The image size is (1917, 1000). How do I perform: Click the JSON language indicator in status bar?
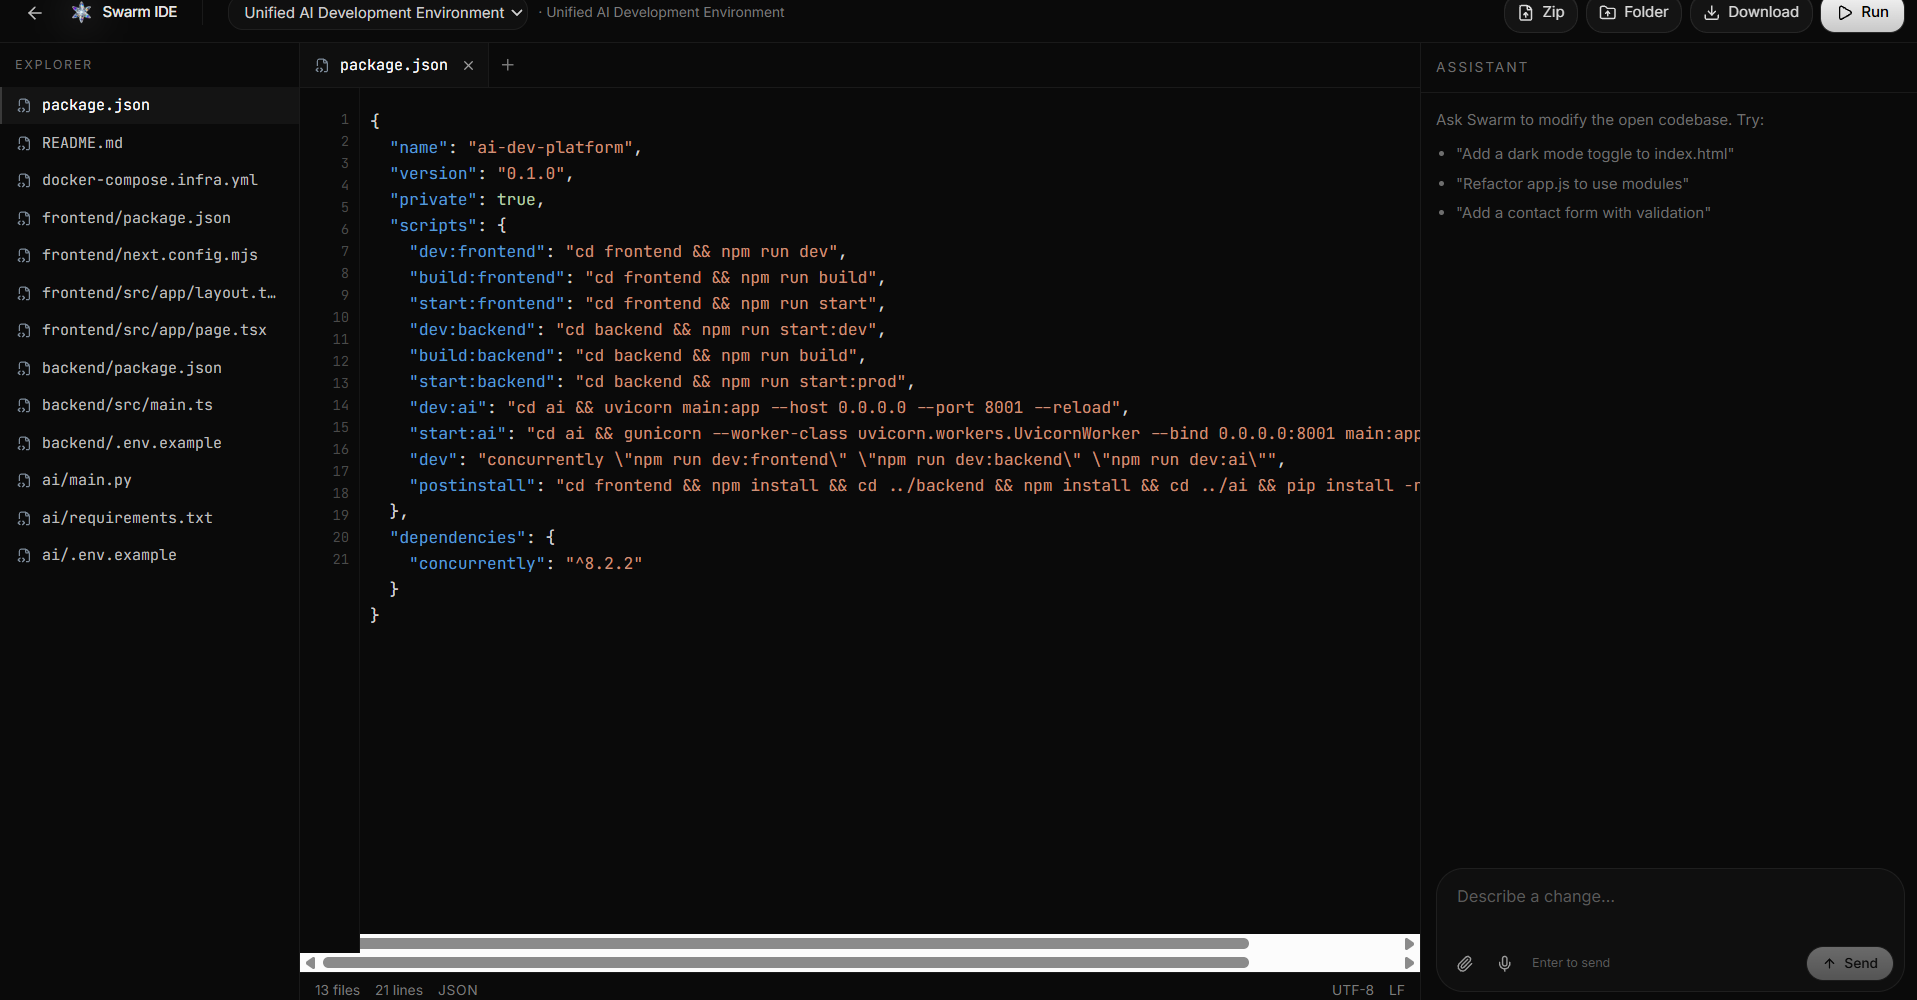(458, 990)
